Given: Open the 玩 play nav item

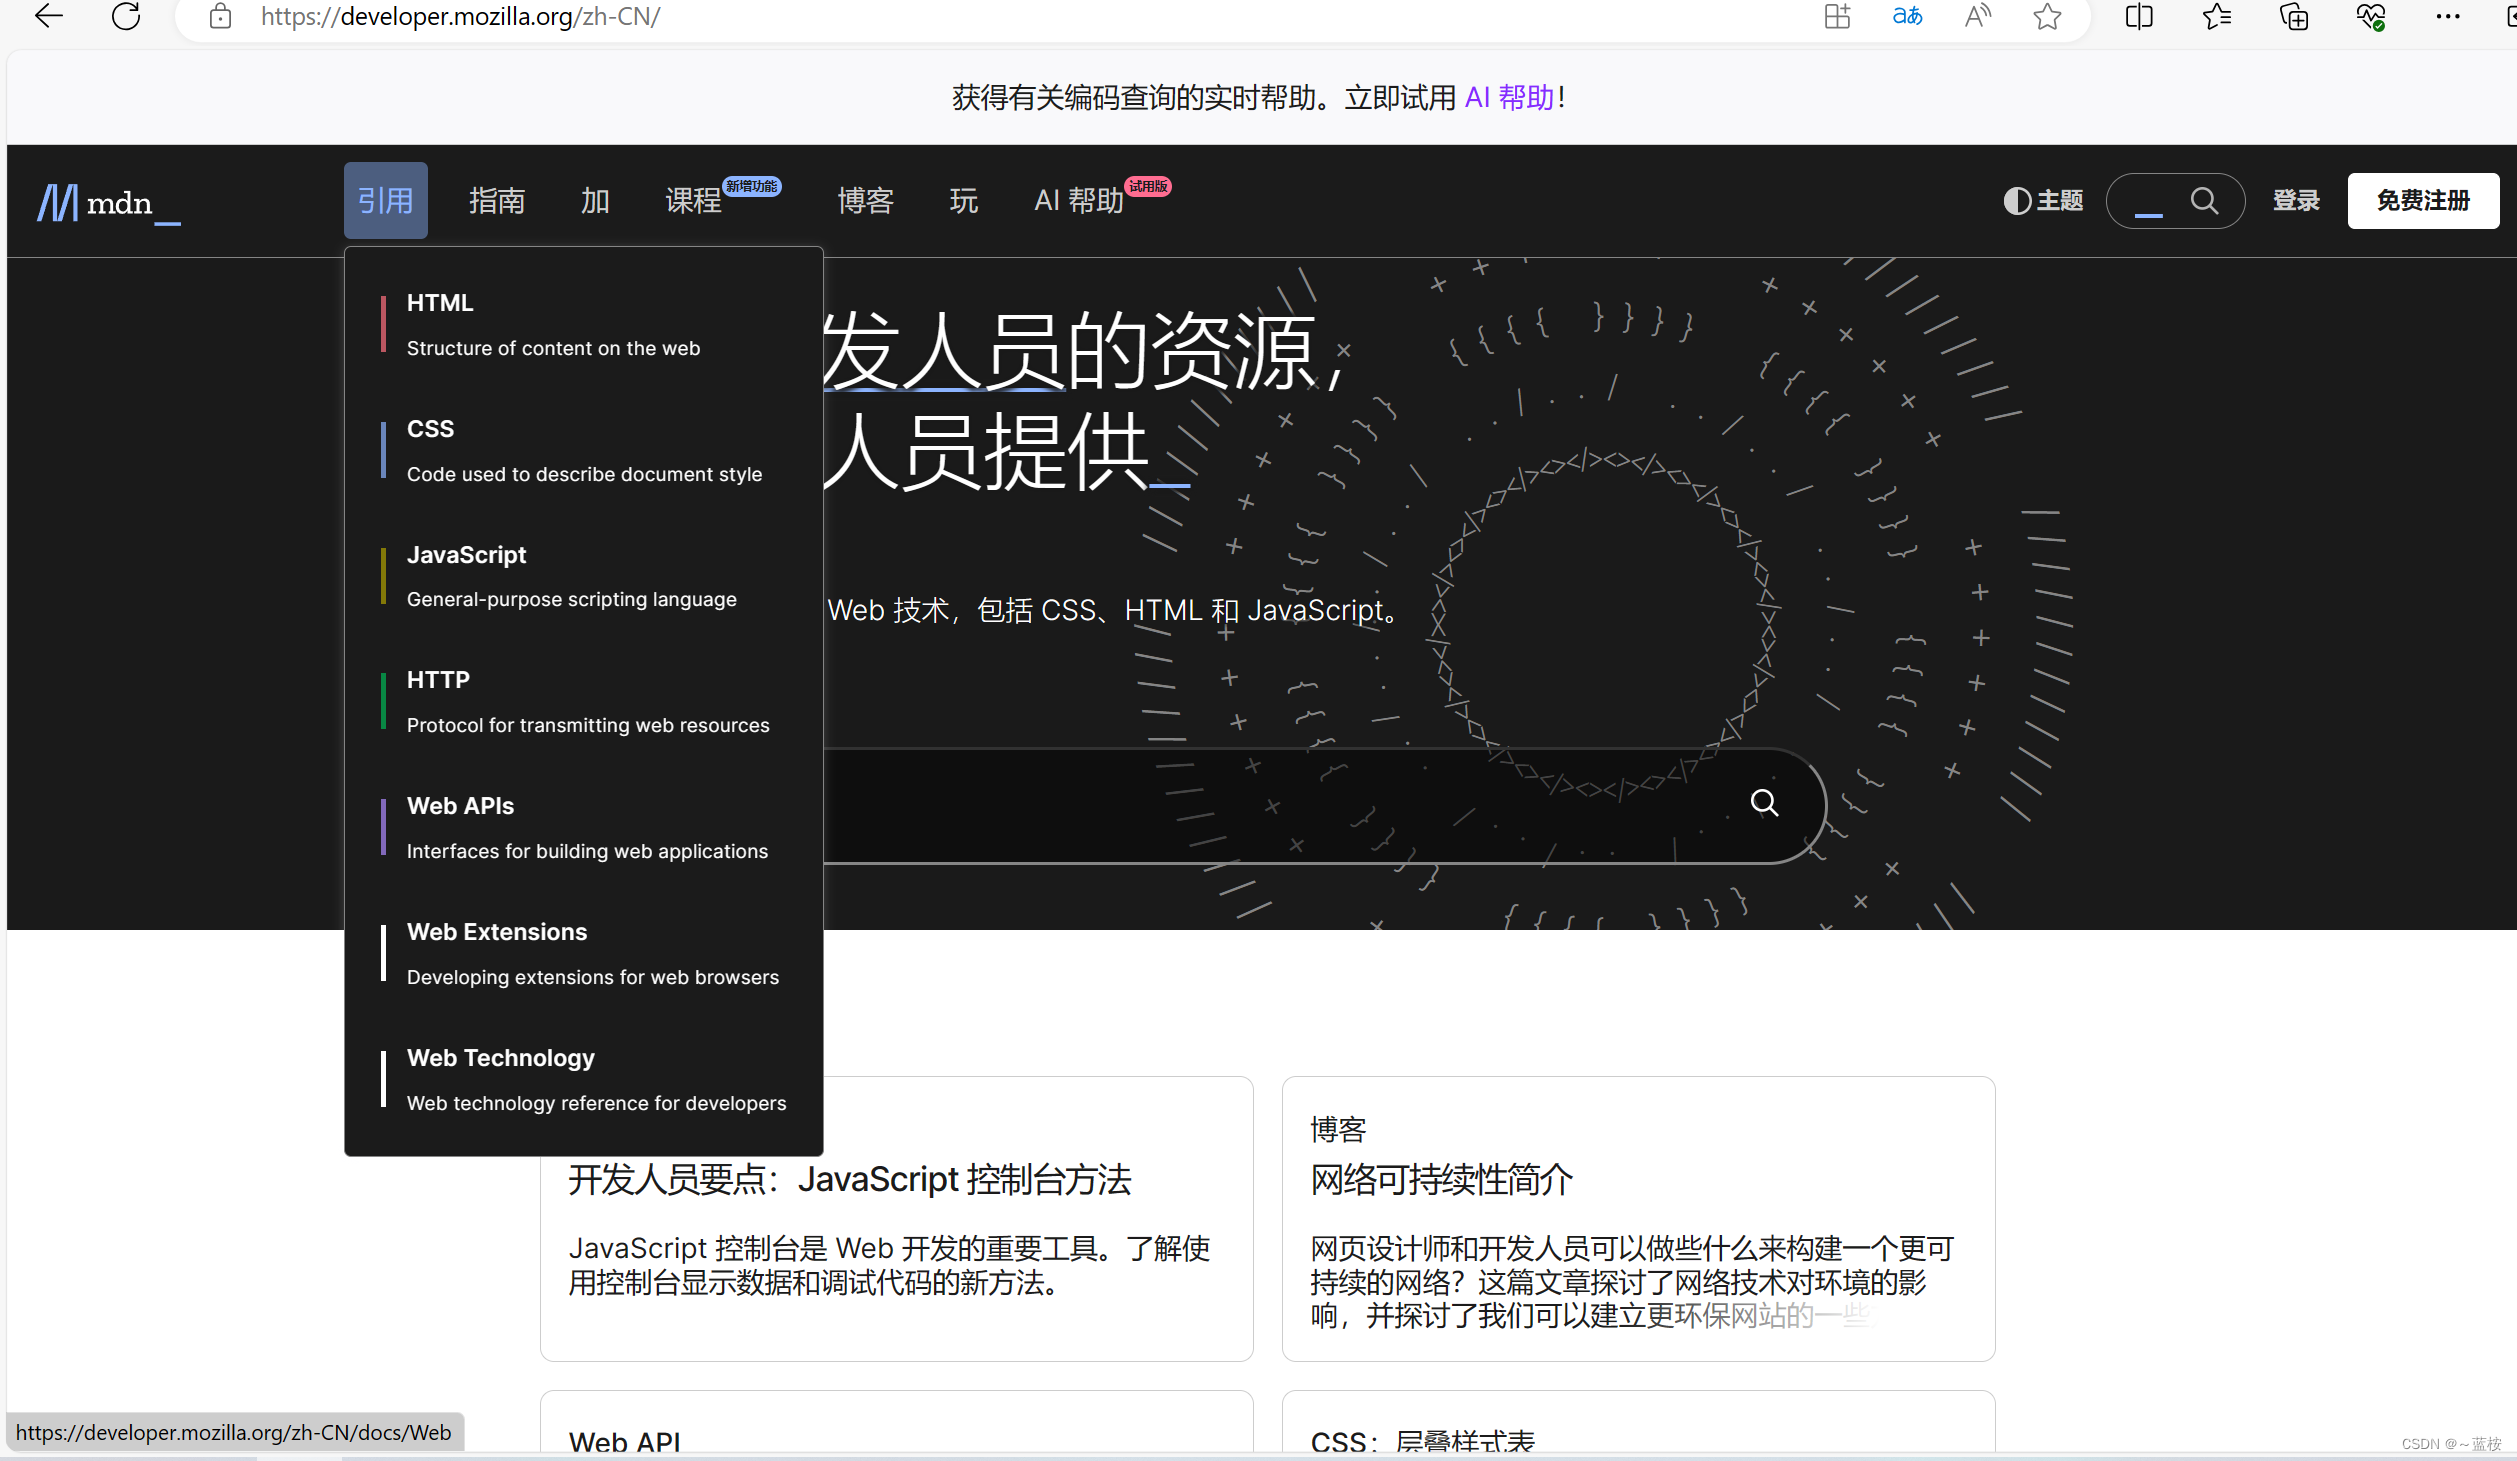Looking at the screenshot, I should pos(963,201).
